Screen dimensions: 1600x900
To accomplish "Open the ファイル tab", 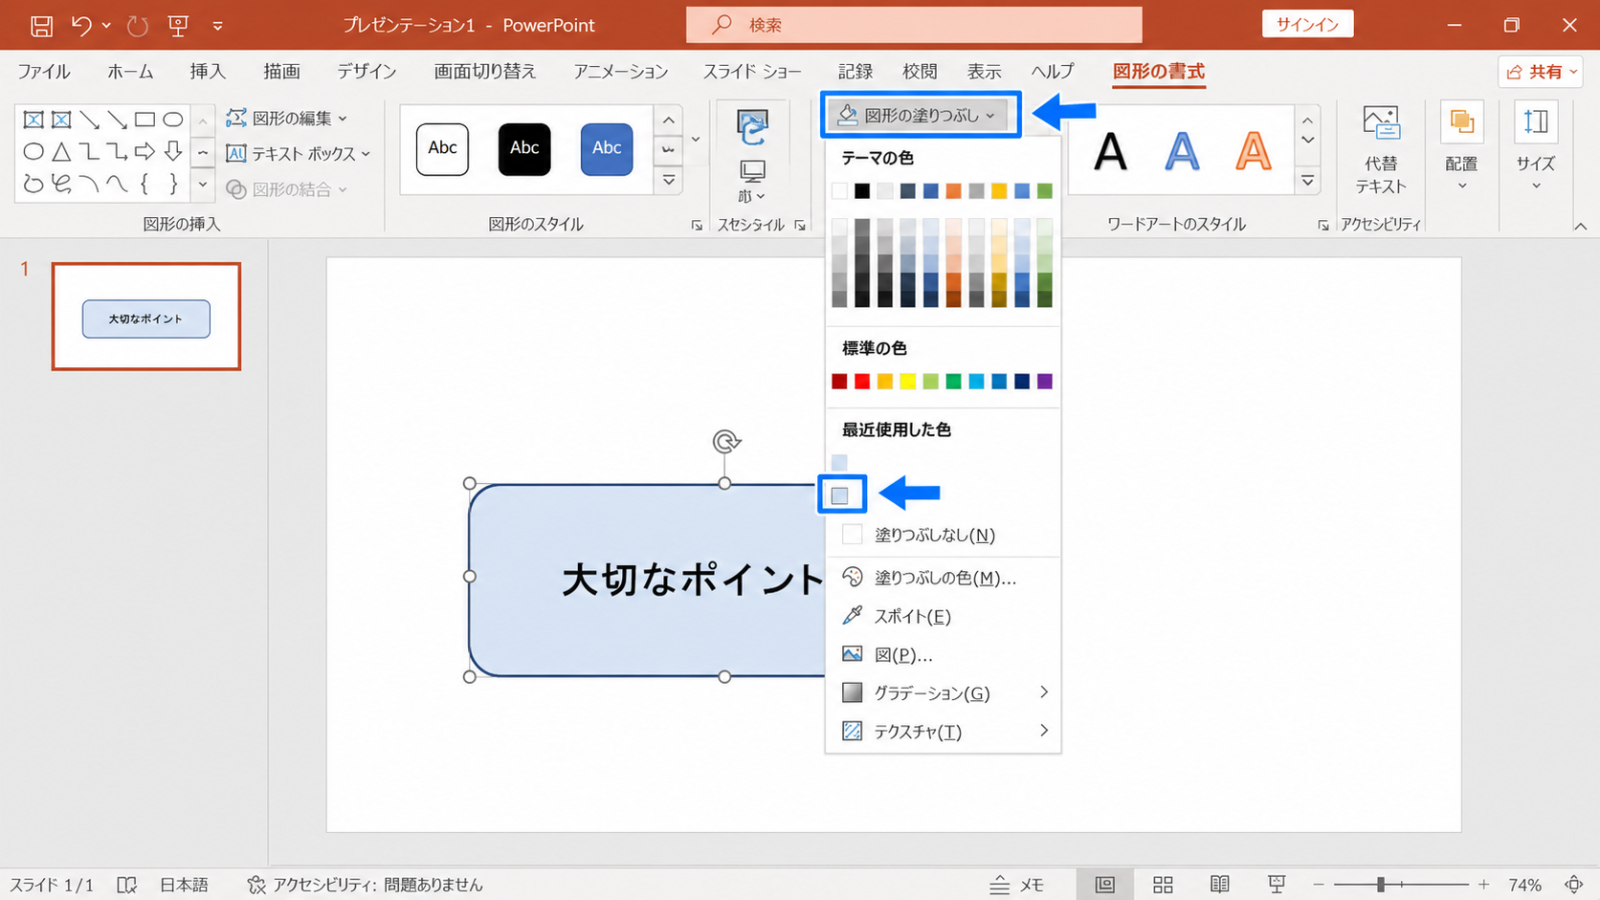I will point(44,71).
